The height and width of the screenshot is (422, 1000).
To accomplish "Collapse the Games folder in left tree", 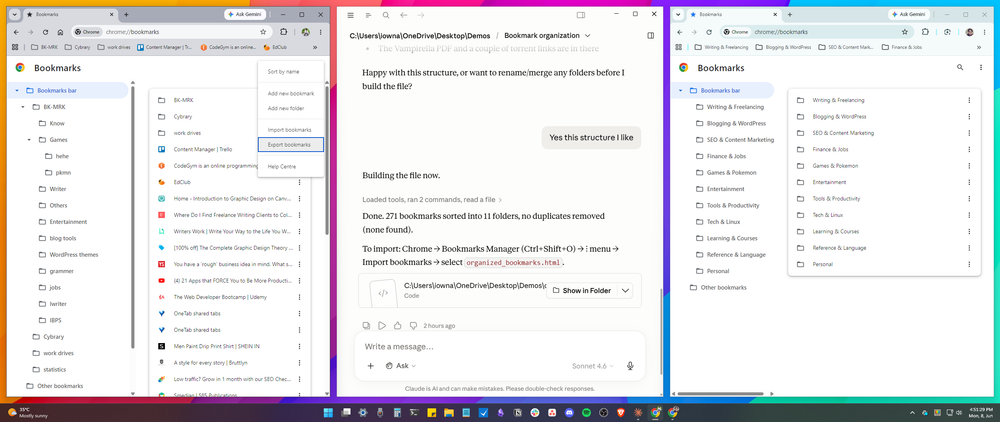I will [29, 140].
